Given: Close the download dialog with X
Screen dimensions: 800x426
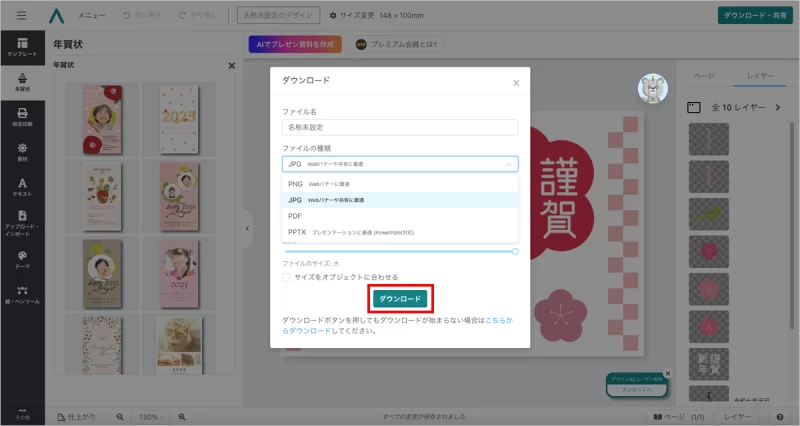Looking at the screenshot, I should pos(516,83).
